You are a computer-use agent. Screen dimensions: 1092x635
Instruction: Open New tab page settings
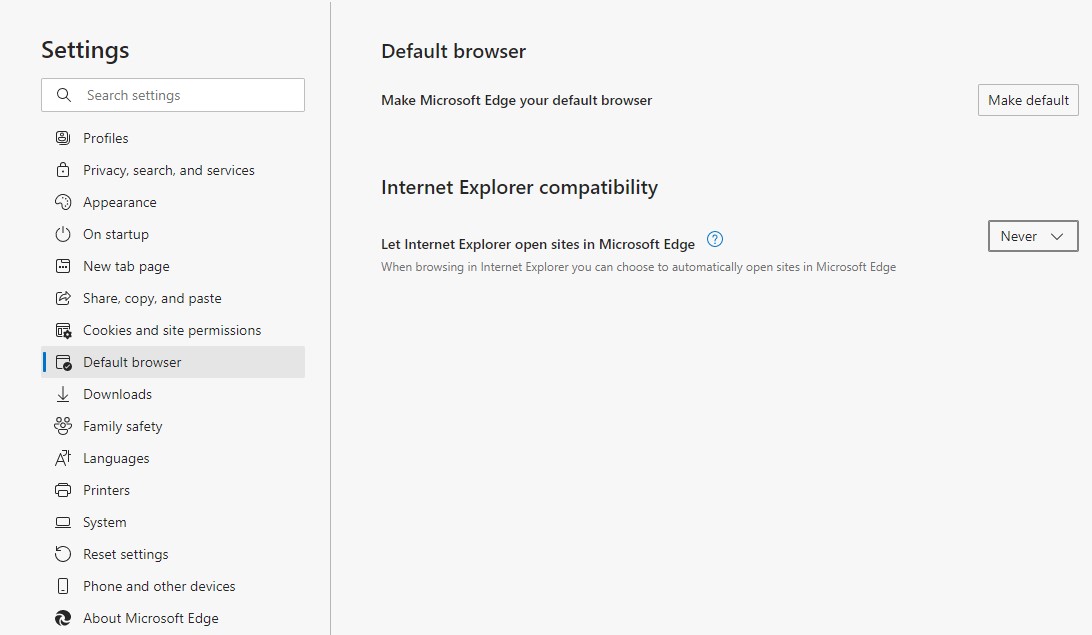click(173, 266)
